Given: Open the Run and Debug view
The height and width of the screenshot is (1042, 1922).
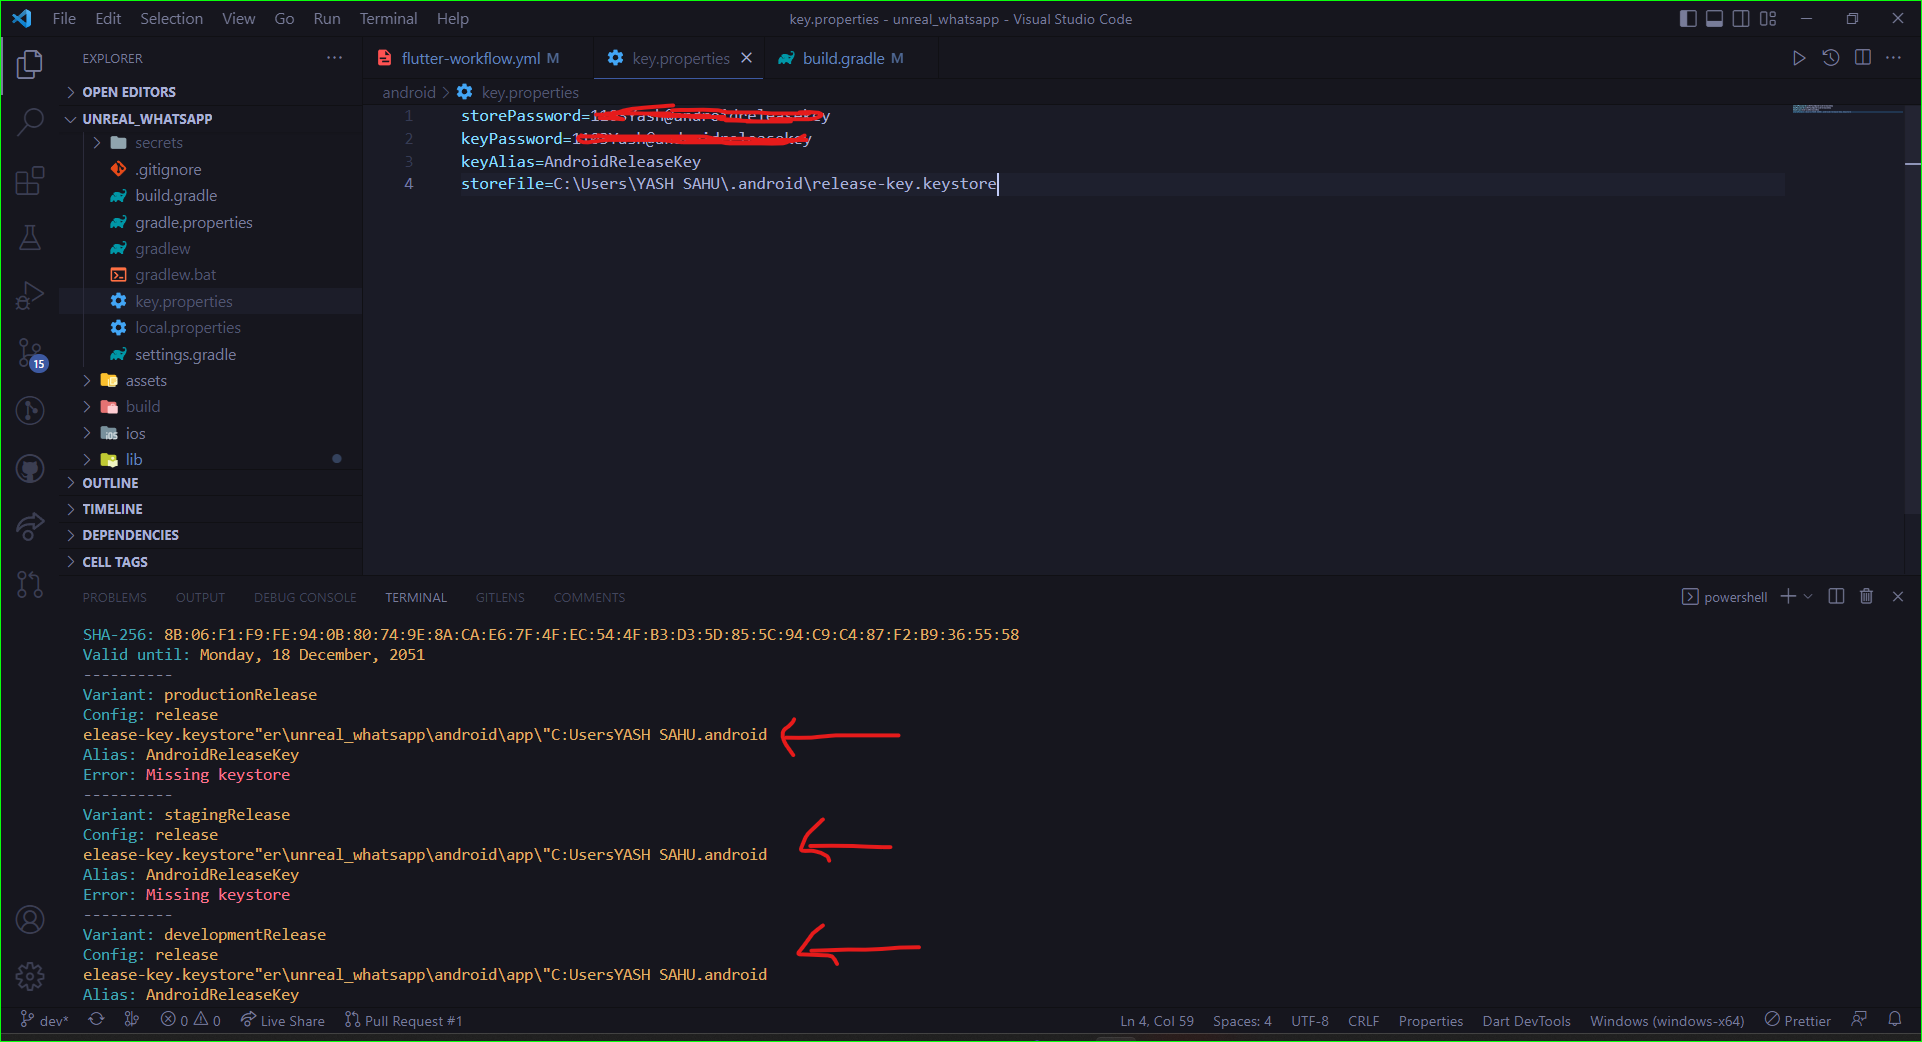Looking at the screenshot, I should (30, 295).
